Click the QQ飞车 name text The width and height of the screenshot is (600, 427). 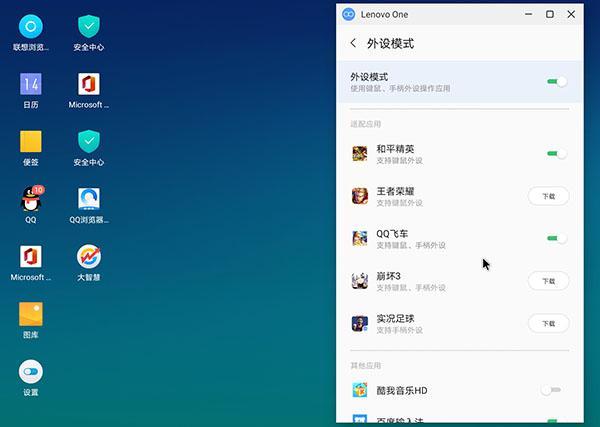(392, 233)
